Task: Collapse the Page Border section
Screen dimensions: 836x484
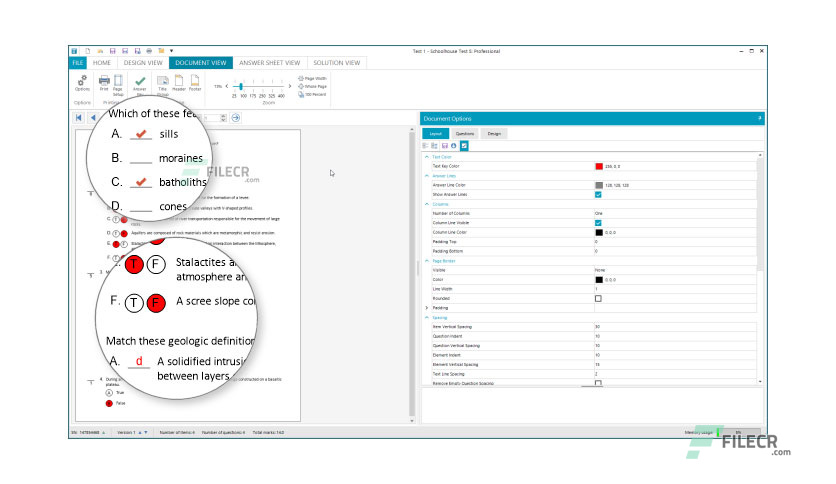Action: (x=427, y=261)
